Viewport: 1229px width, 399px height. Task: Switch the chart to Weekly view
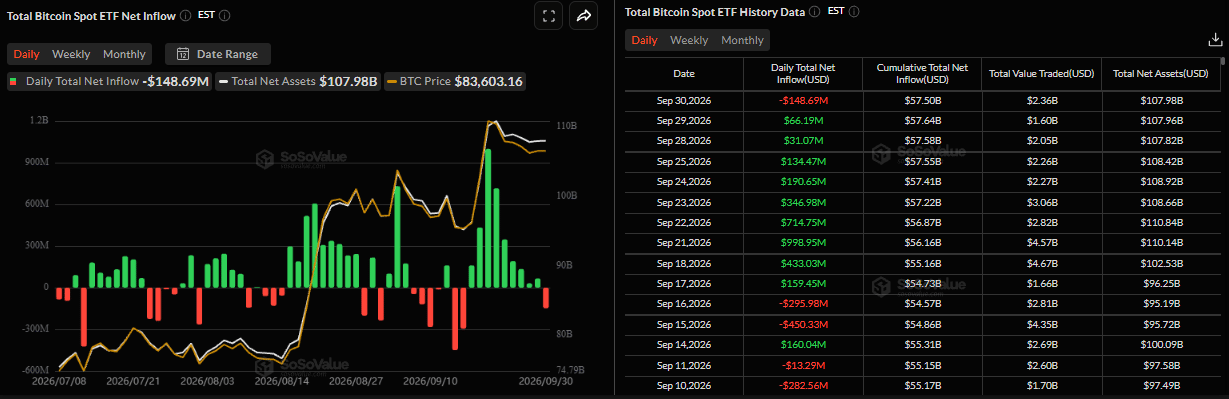pyautogui.click(x=71, y=54)
